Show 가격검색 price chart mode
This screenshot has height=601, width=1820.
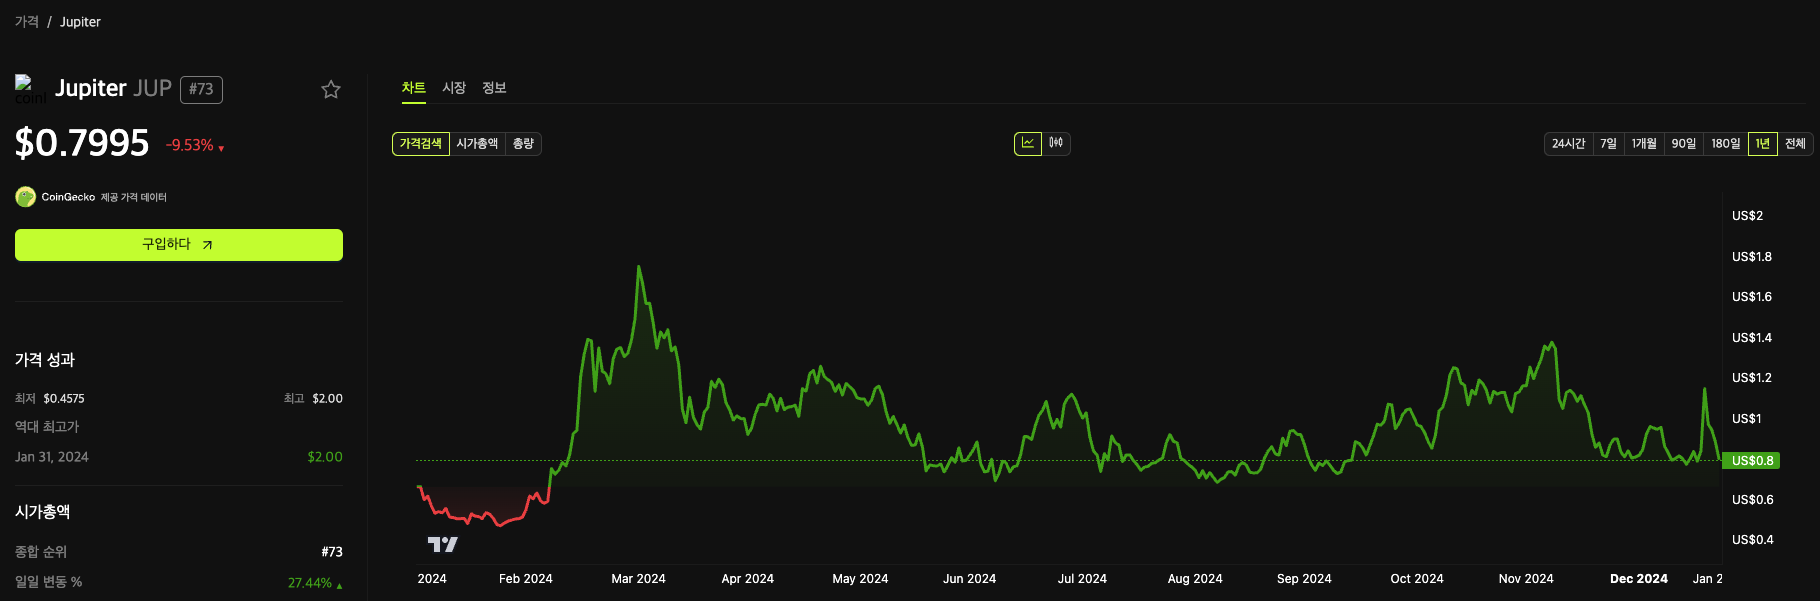[421, 144]
